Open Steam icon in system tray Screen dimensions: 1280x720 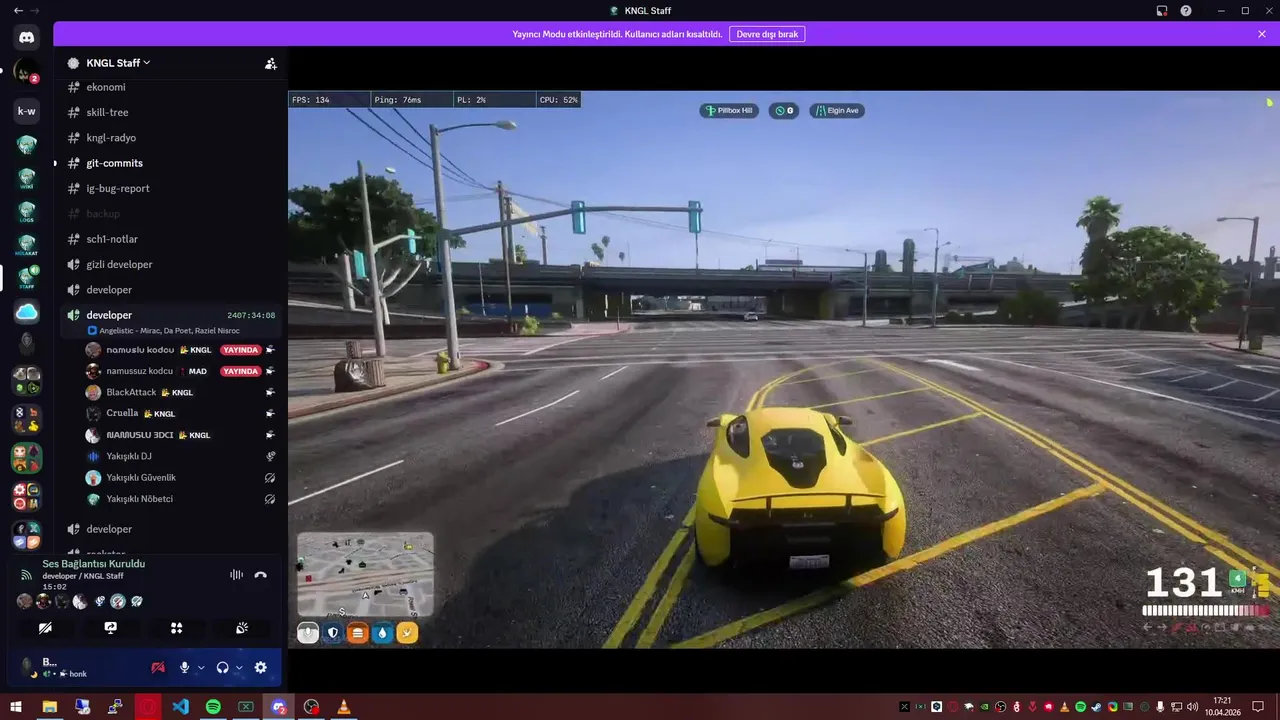click(x=1096, y=707)
